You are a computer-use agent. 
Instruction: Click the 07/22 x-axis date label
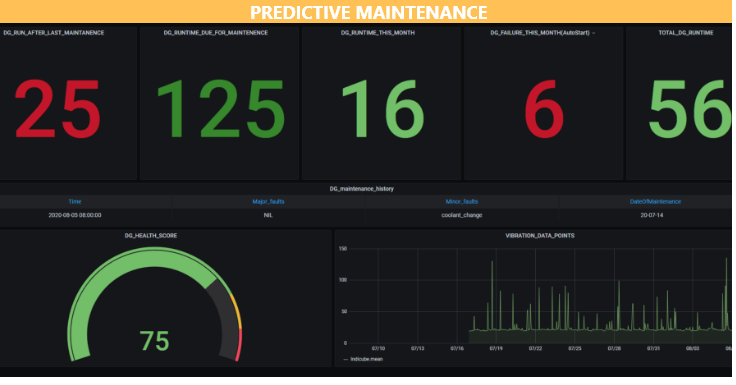[535, 349]
